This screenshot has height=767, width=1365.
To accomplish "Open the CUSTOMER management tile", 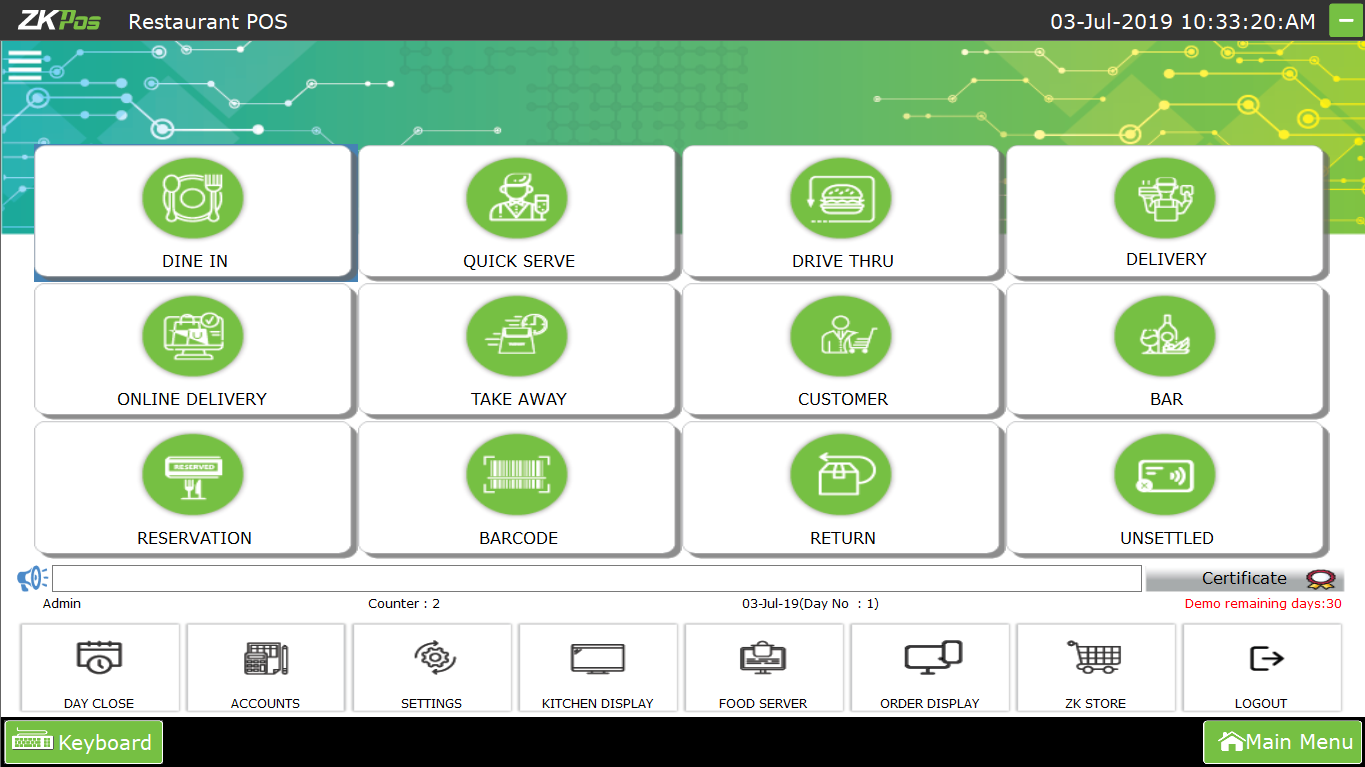I will tap(842, 350).
